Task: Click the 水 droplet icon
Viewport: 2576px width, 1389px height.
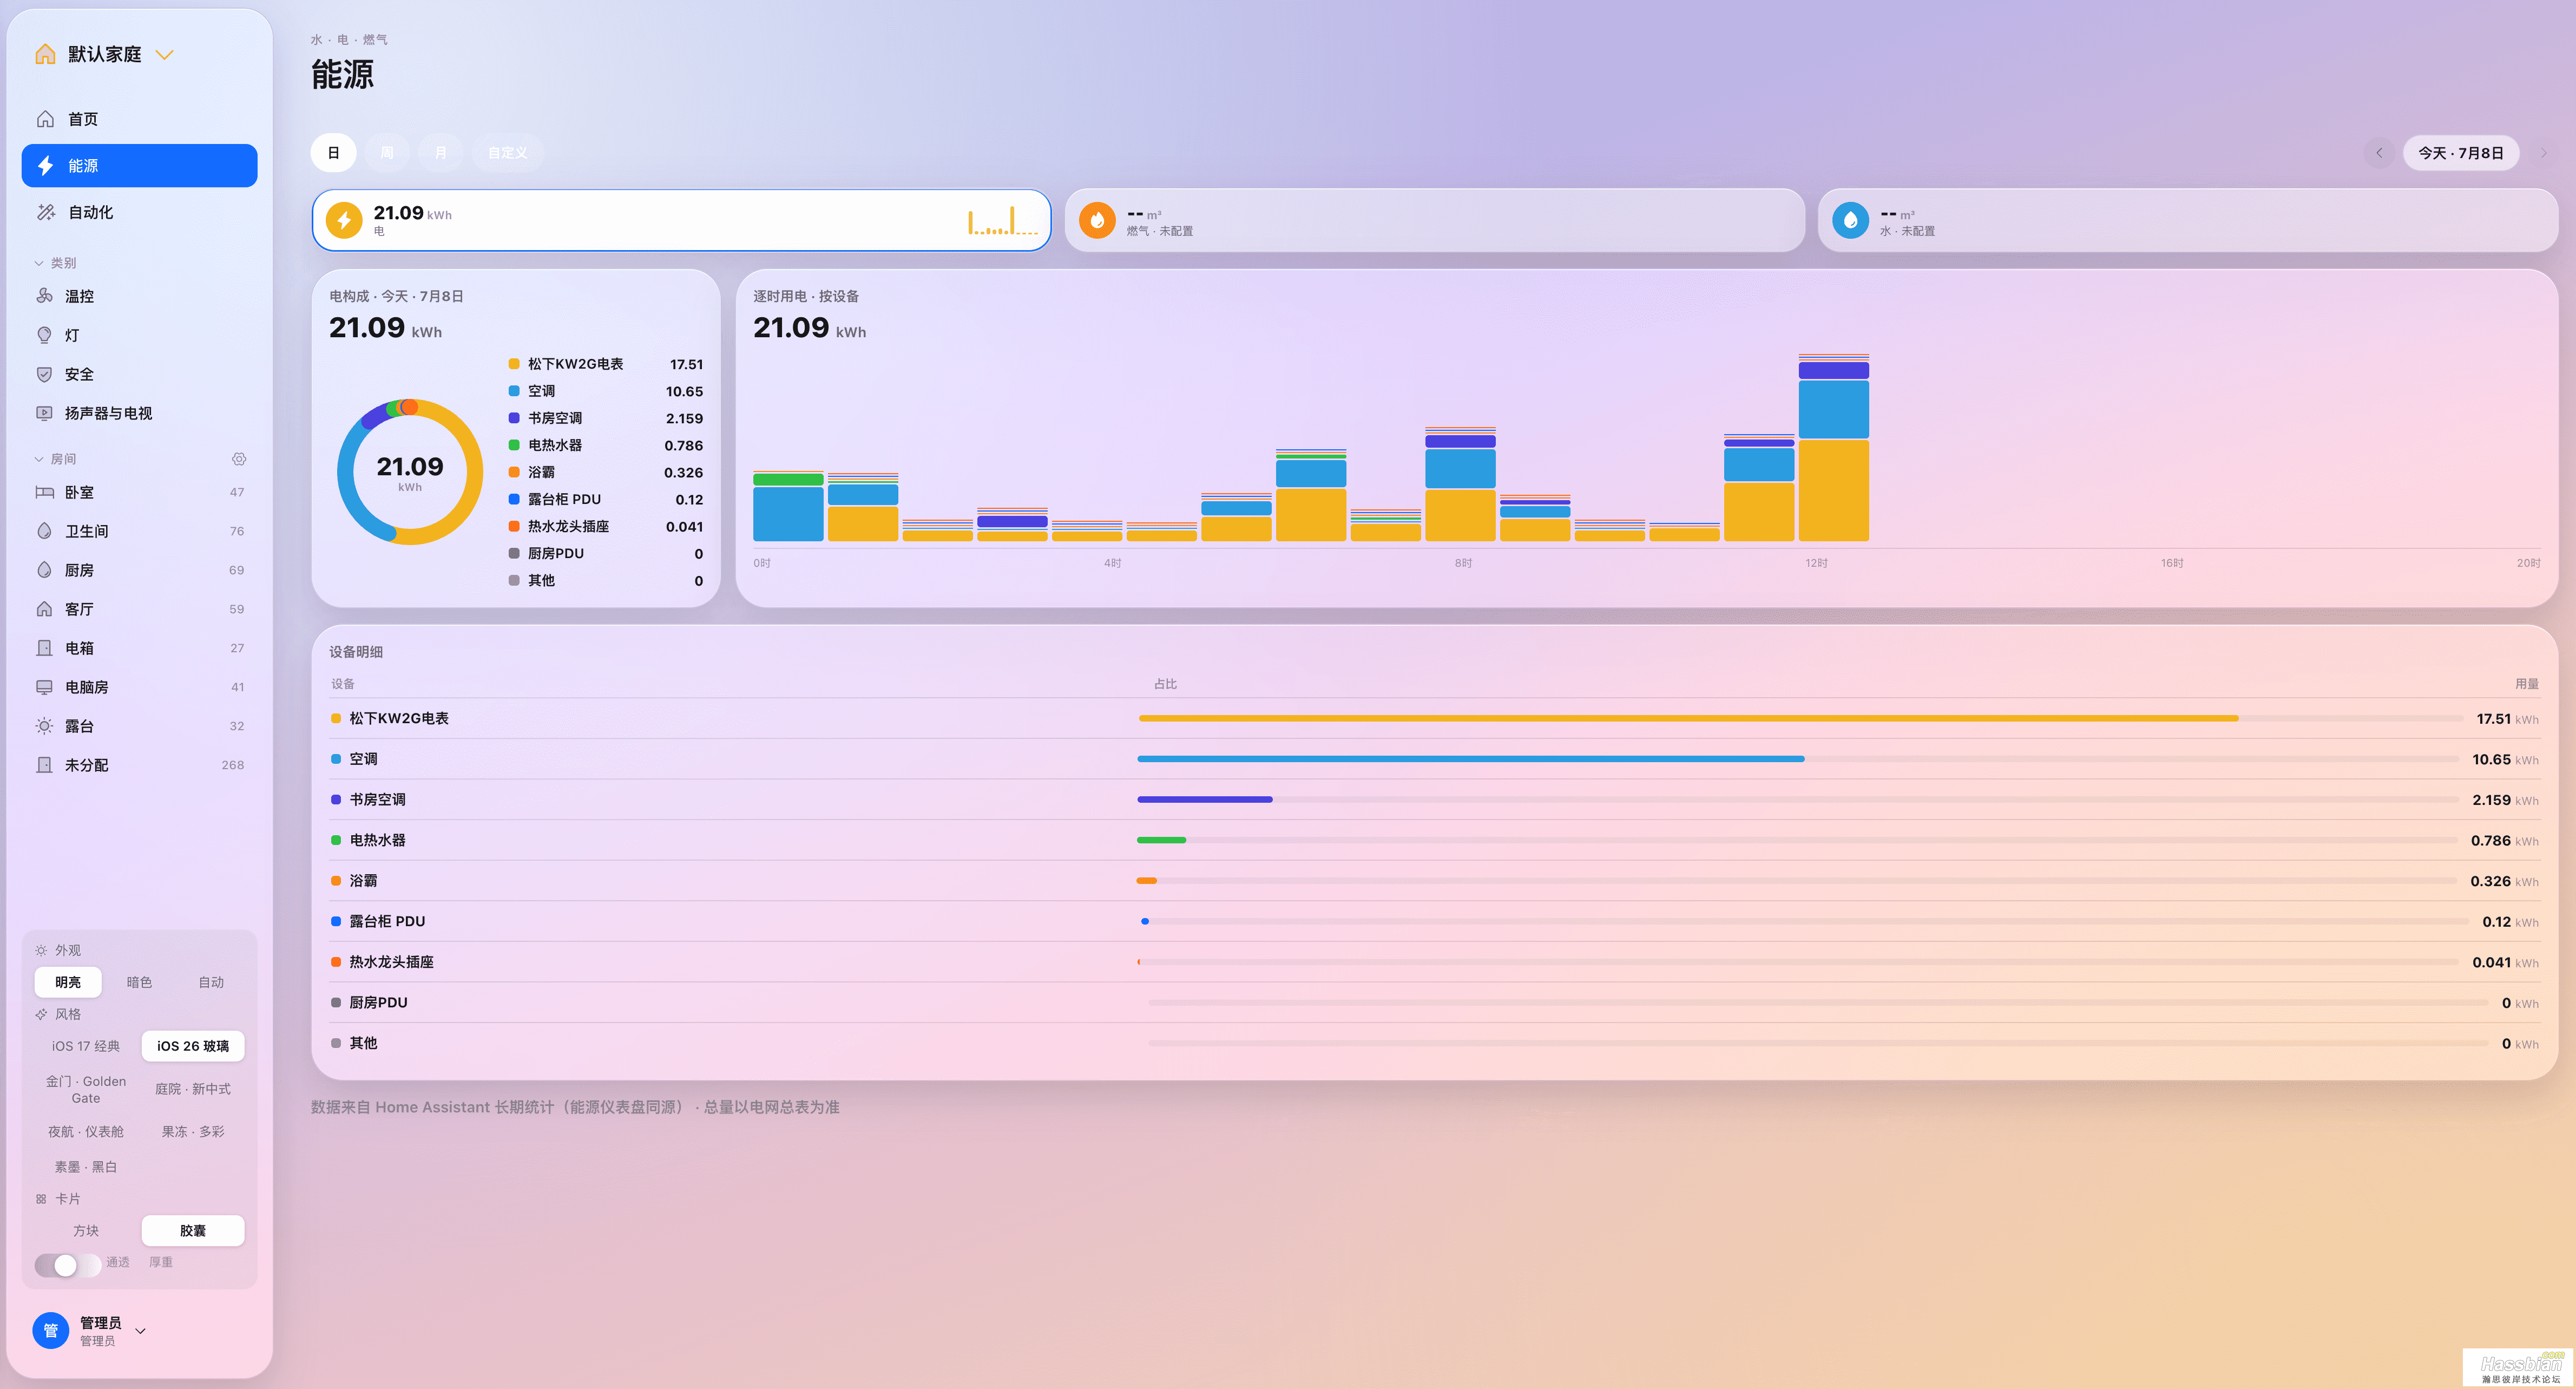Action: pyautogui.click(x=1850, y=220)
